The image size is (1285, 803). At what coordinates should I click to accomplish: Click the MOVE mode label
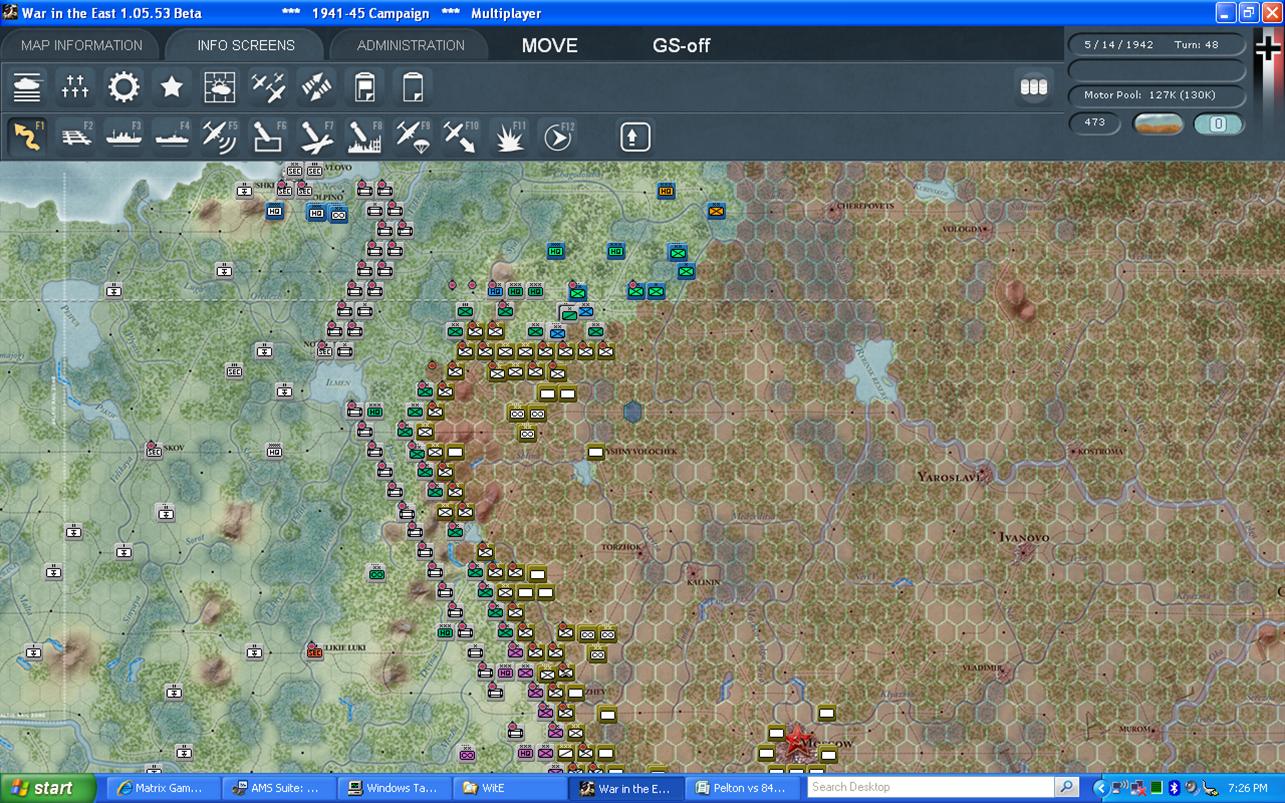(x=550, y=45)
